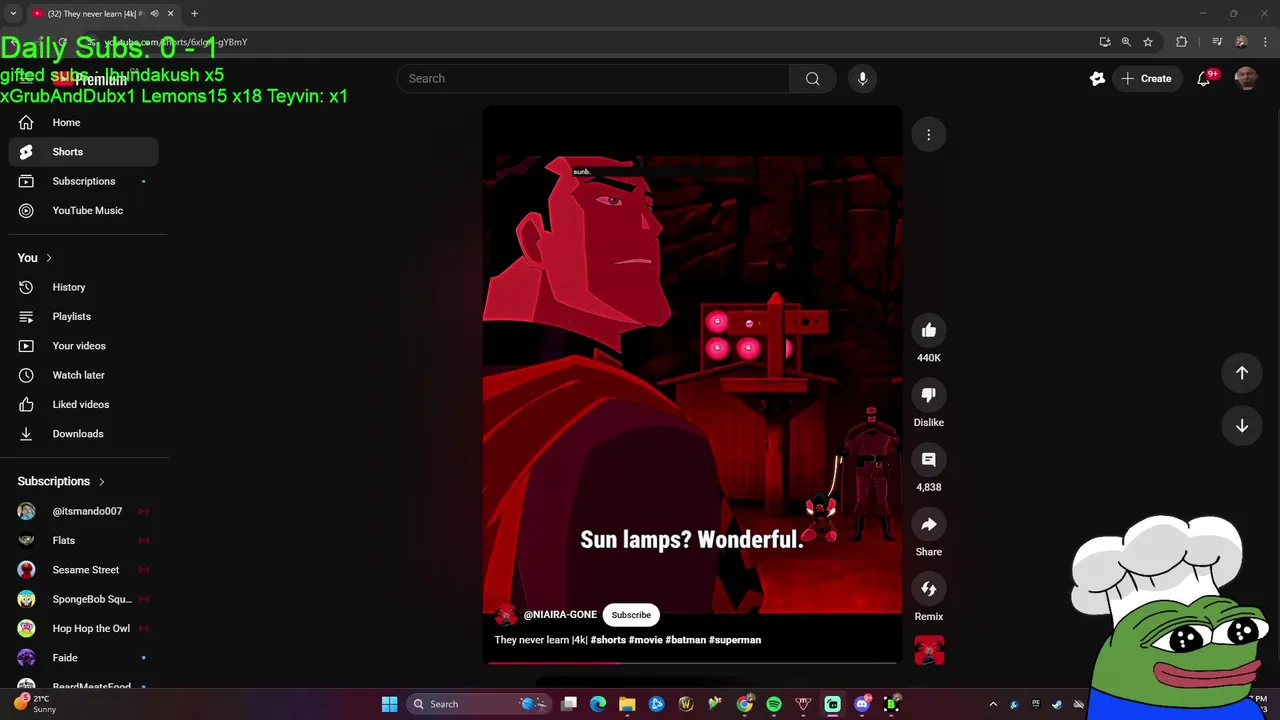Screen dimensions: 1280x720
Task: Open File Explorer from the taskbar
Action: pos(627,704)
